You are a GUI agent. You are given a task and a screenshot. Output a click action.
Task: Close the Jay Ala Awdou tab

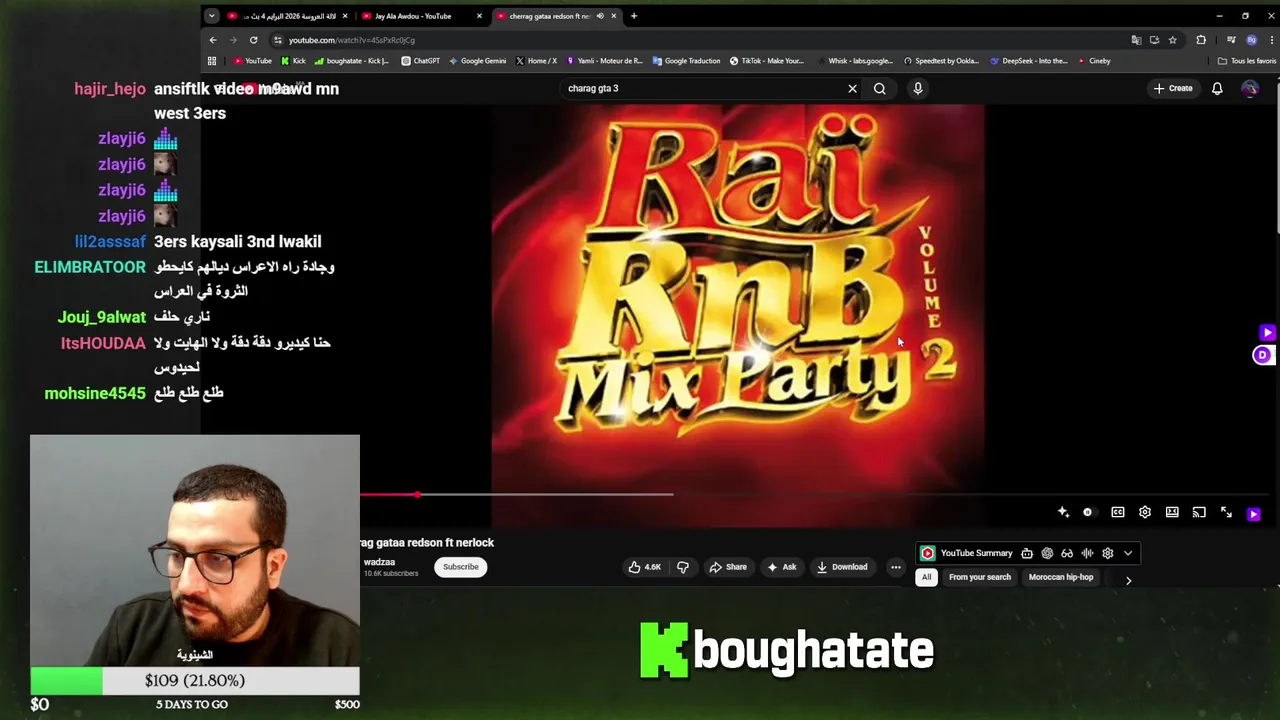tap(479, 16)
